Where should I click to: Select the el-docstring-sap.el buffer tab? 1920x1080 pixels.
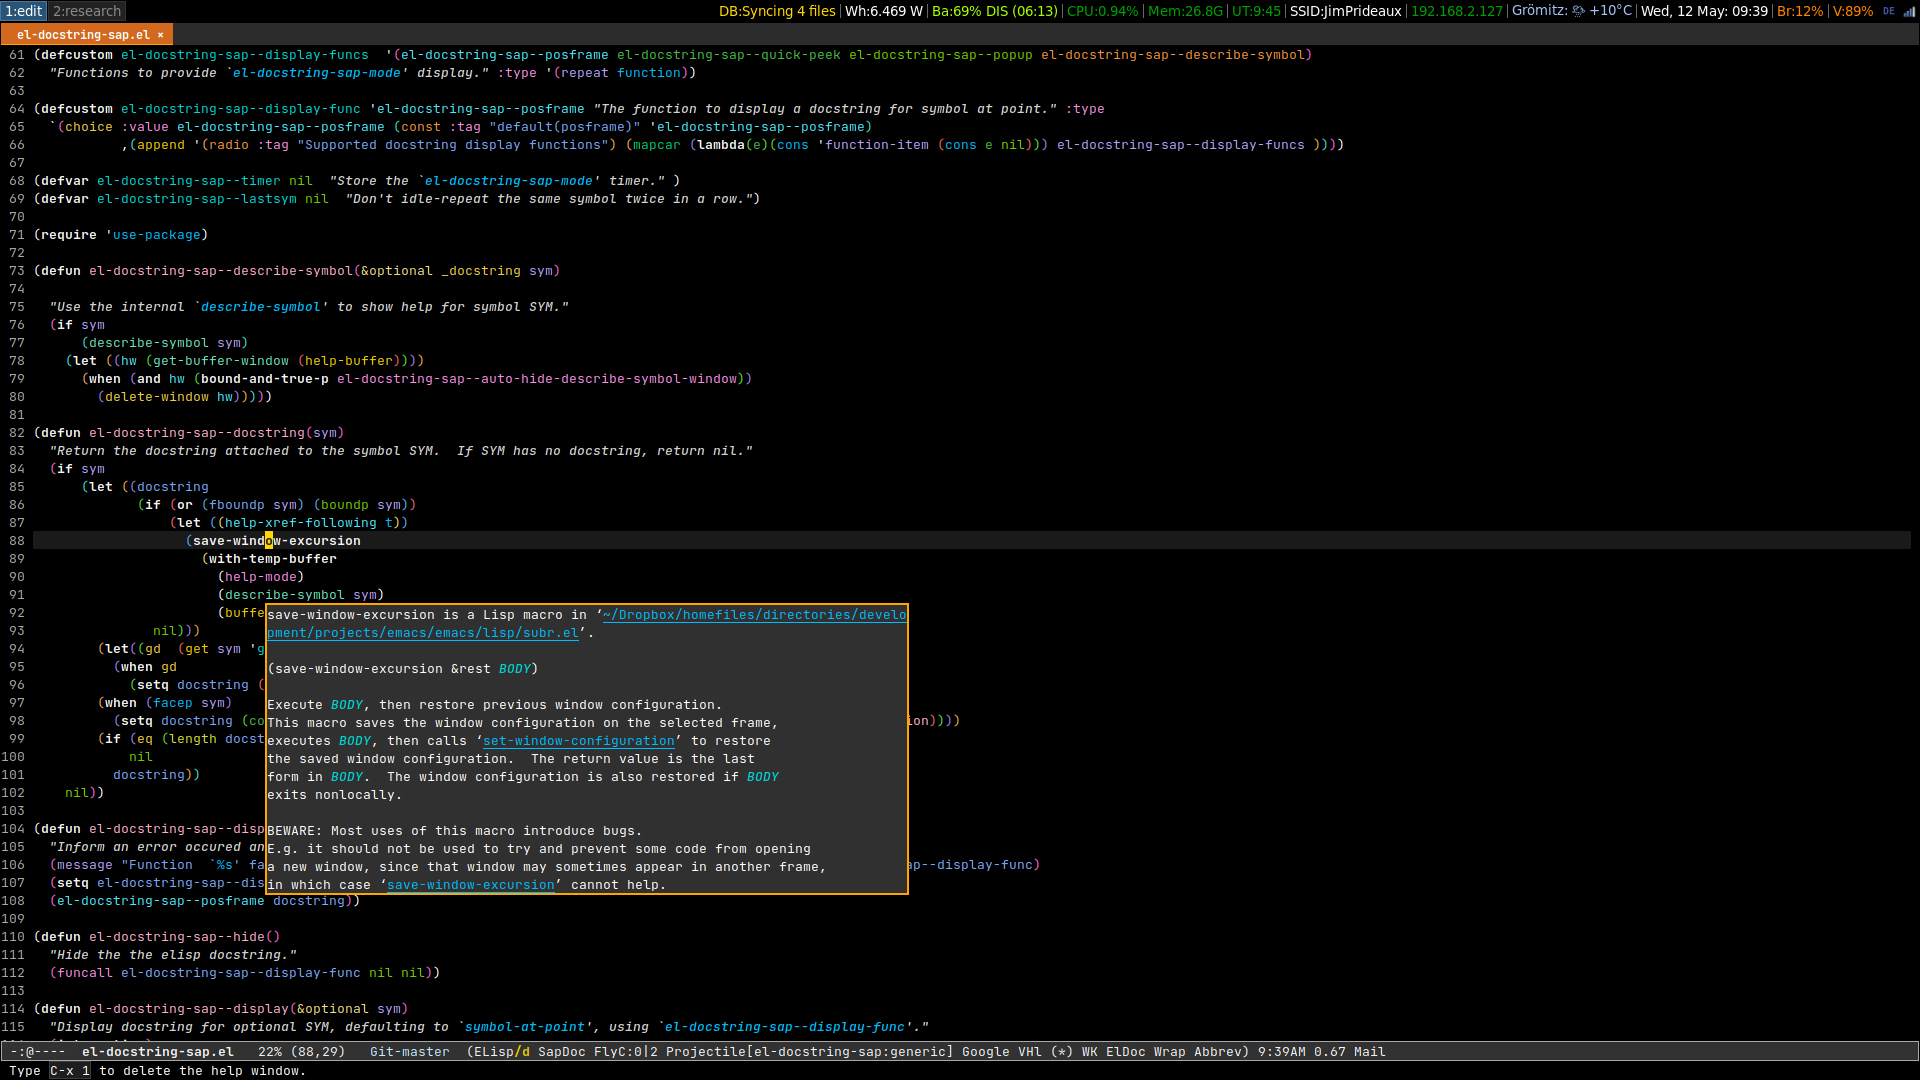(83, 35)
